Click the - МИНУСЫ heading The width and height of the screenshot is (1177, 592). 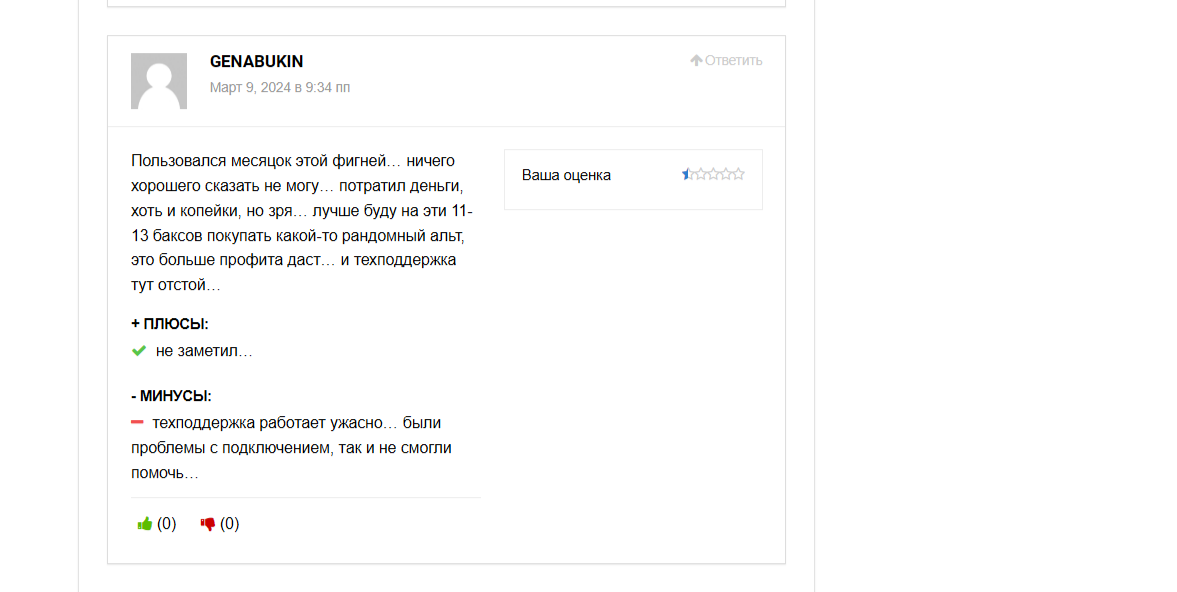[x=171, y=396]
